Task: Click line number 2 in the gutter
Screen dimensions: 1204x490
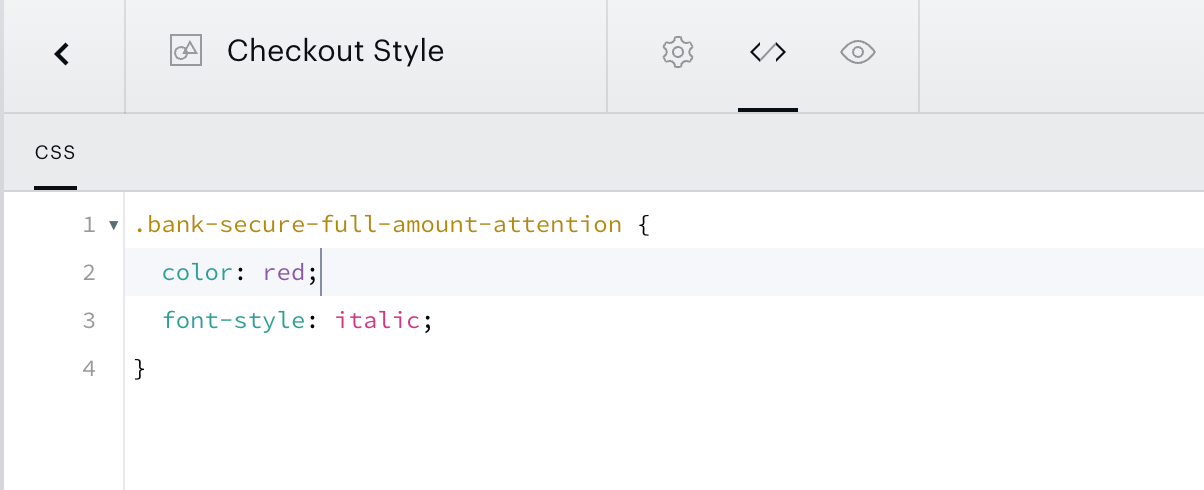Action: click(89, 273)
